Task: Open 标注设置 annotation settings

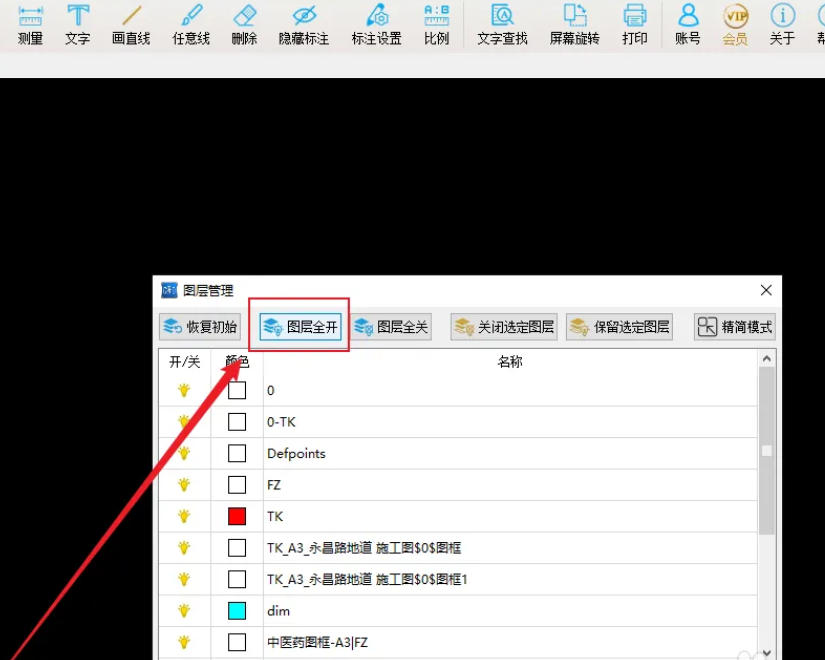Action: (376, 25)
